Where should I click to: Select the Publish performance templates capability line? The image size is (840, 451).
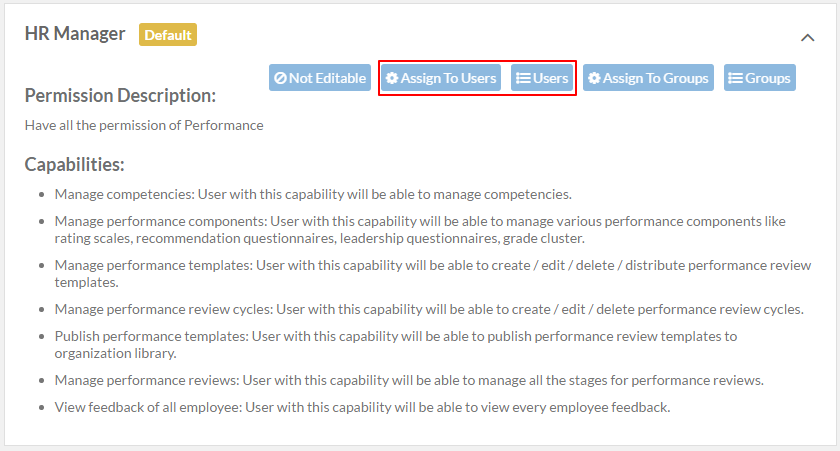click(396, 345)
